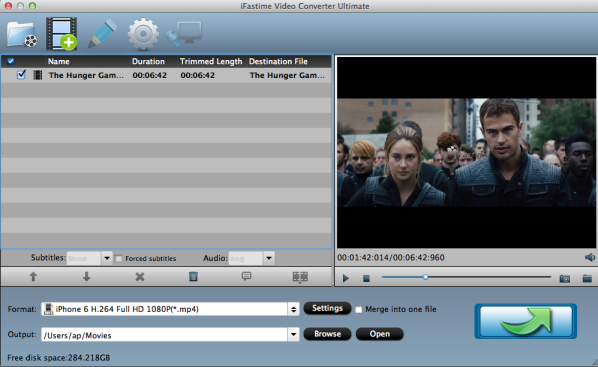Click the Trimmed Length column header
This screenshot has width=598, height=367.
click(212, 61)
